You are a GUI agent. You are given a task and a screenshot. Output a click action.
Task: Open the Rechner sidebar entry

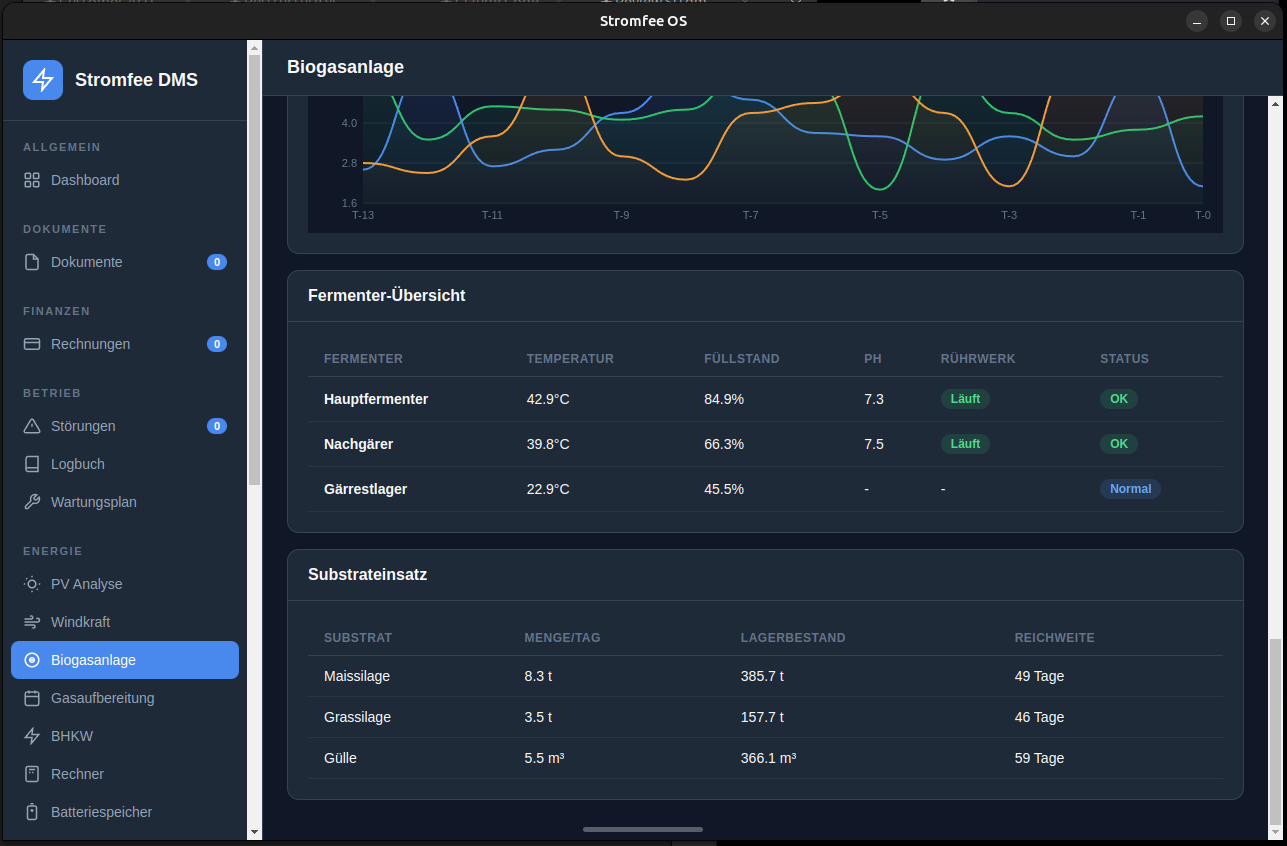click(77, 774)
